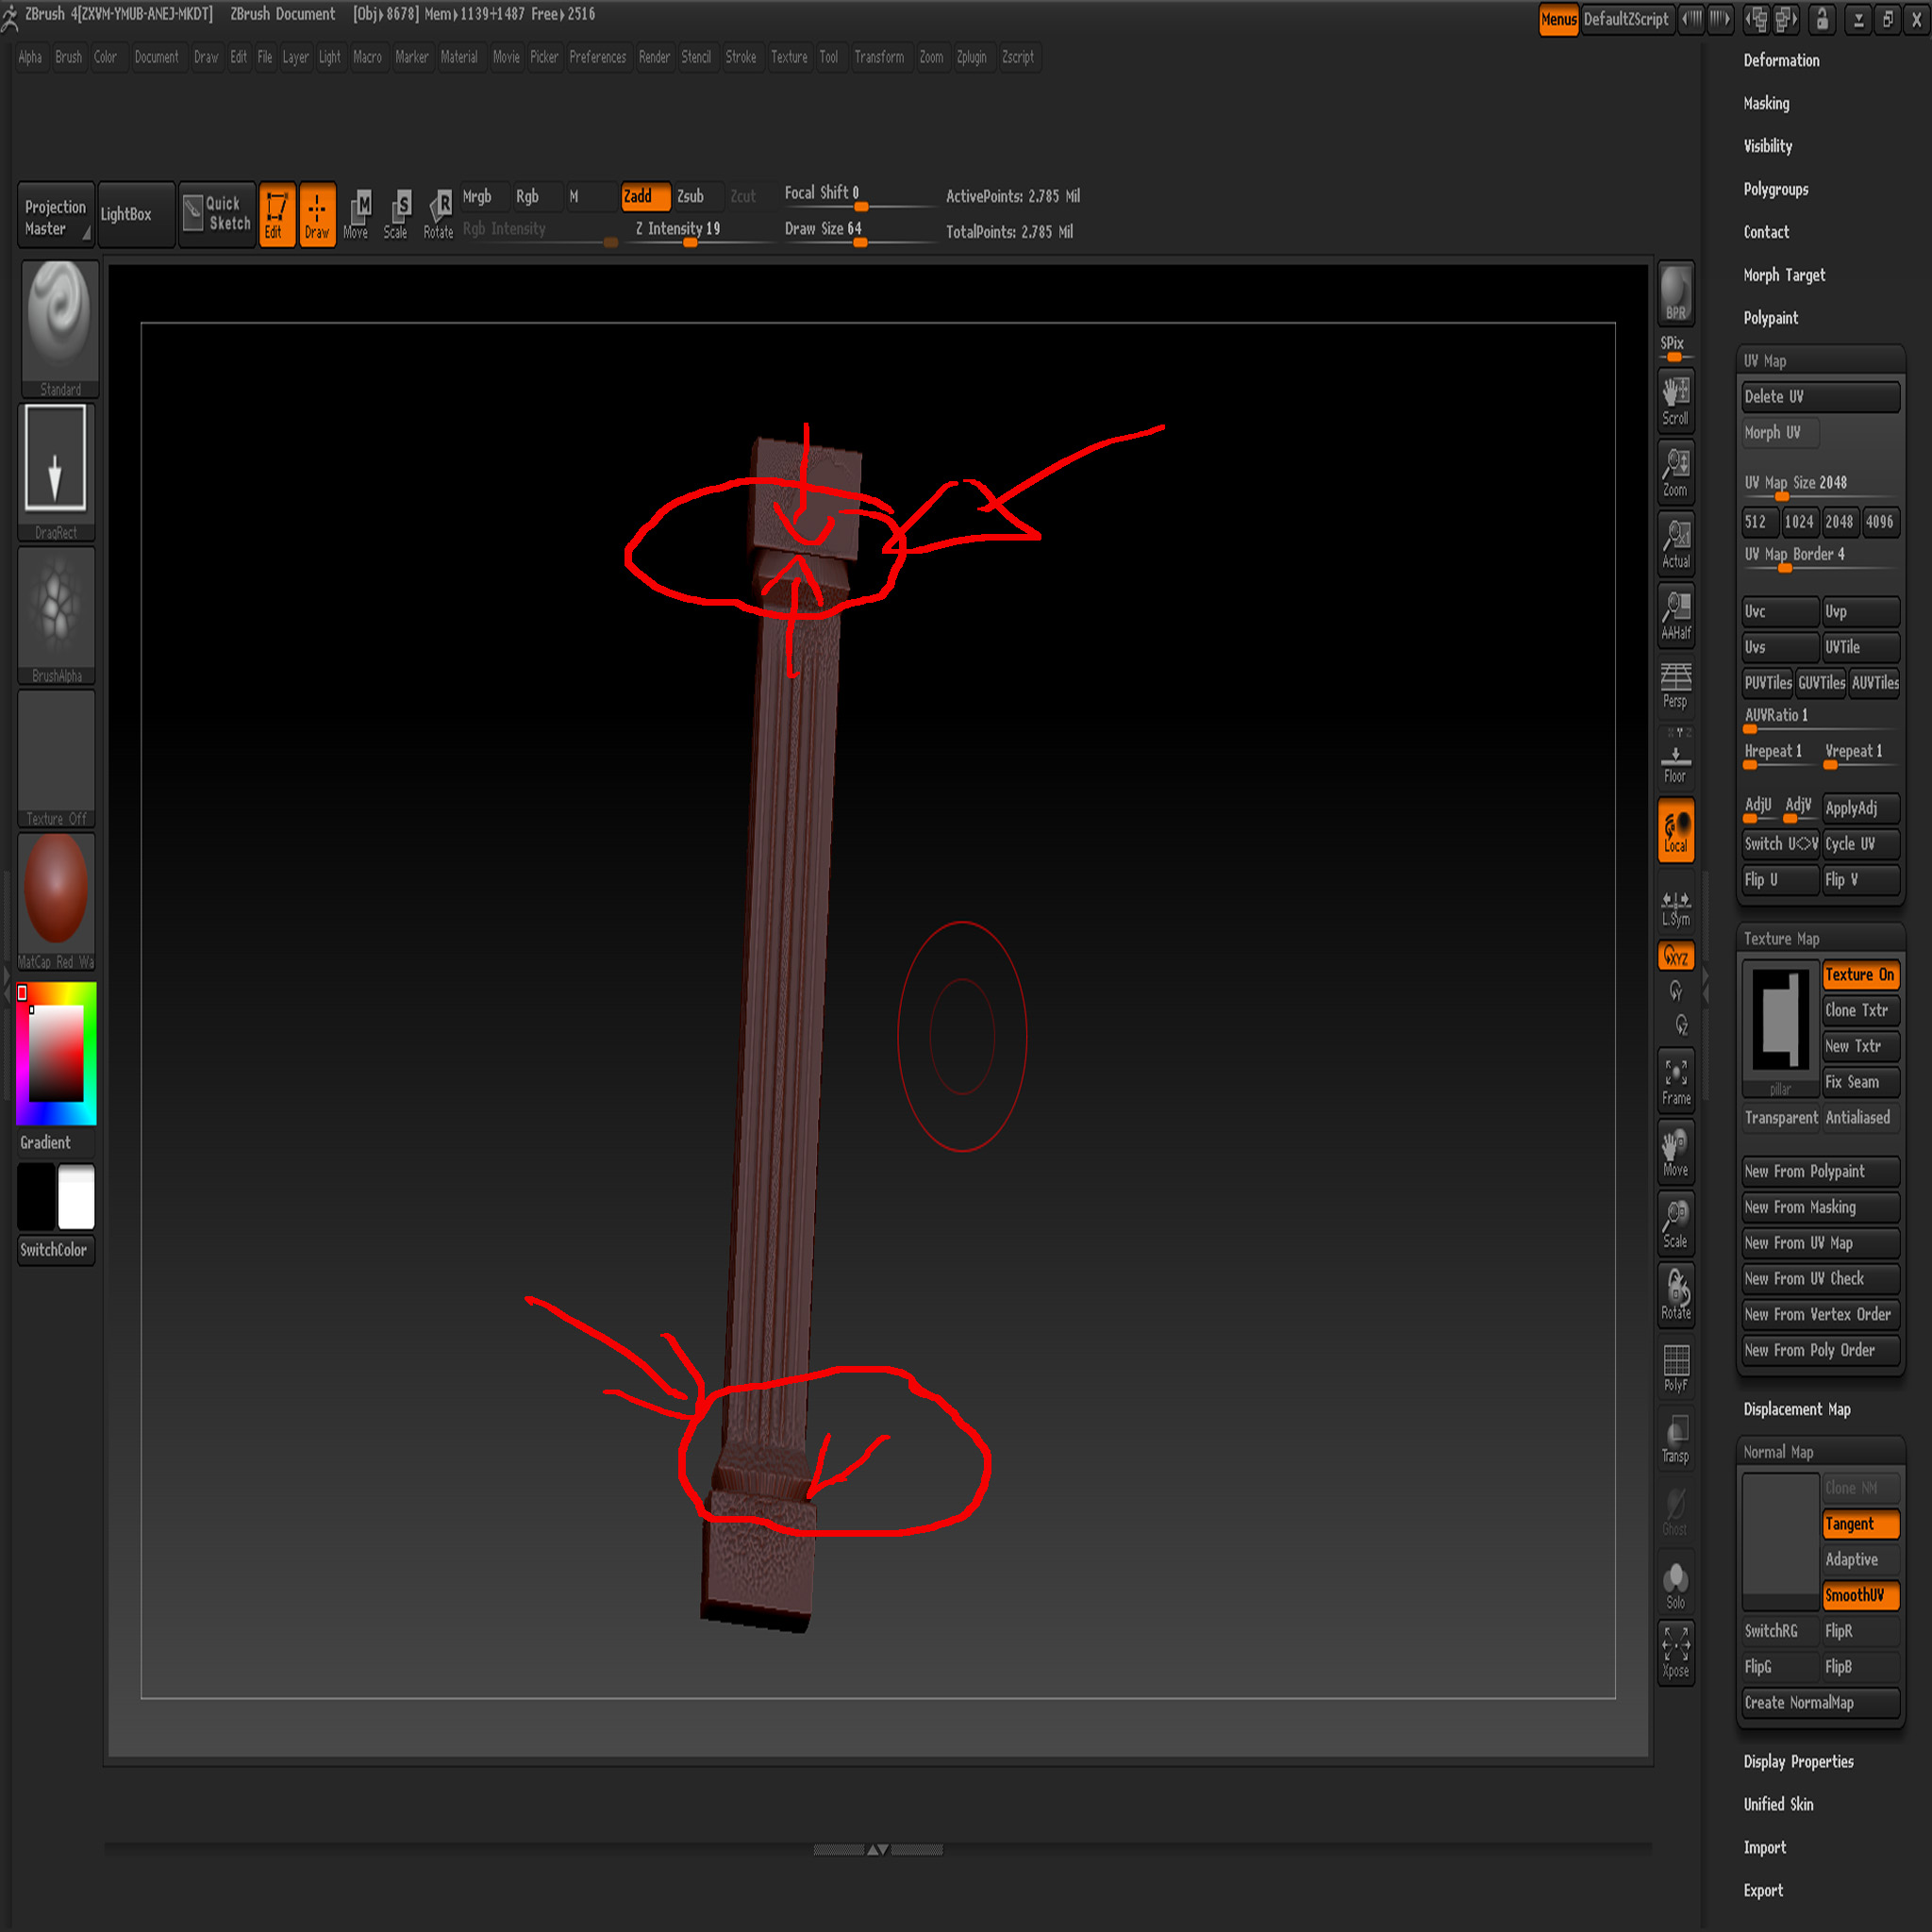This screenshot has width=1932, height=1932.
Task: Click the Frame view icon
Action: [1675, 1080]
